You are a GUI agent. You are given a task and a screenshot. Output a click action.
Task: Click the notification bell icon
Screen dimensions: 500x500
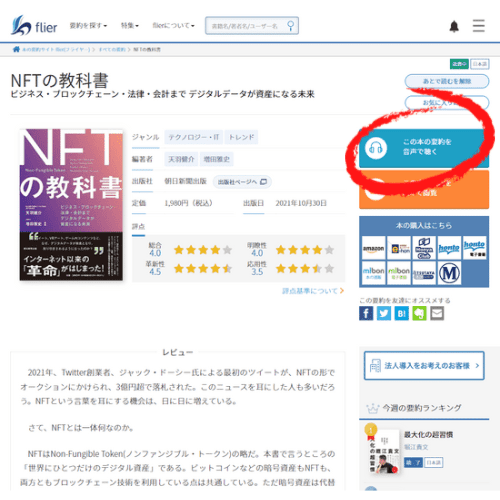[x=454, y=26]
